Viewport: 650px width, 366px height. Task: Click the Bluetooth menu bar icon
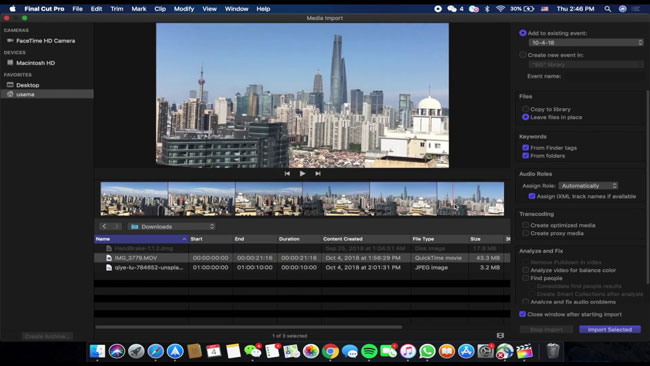tap(487, 9)
